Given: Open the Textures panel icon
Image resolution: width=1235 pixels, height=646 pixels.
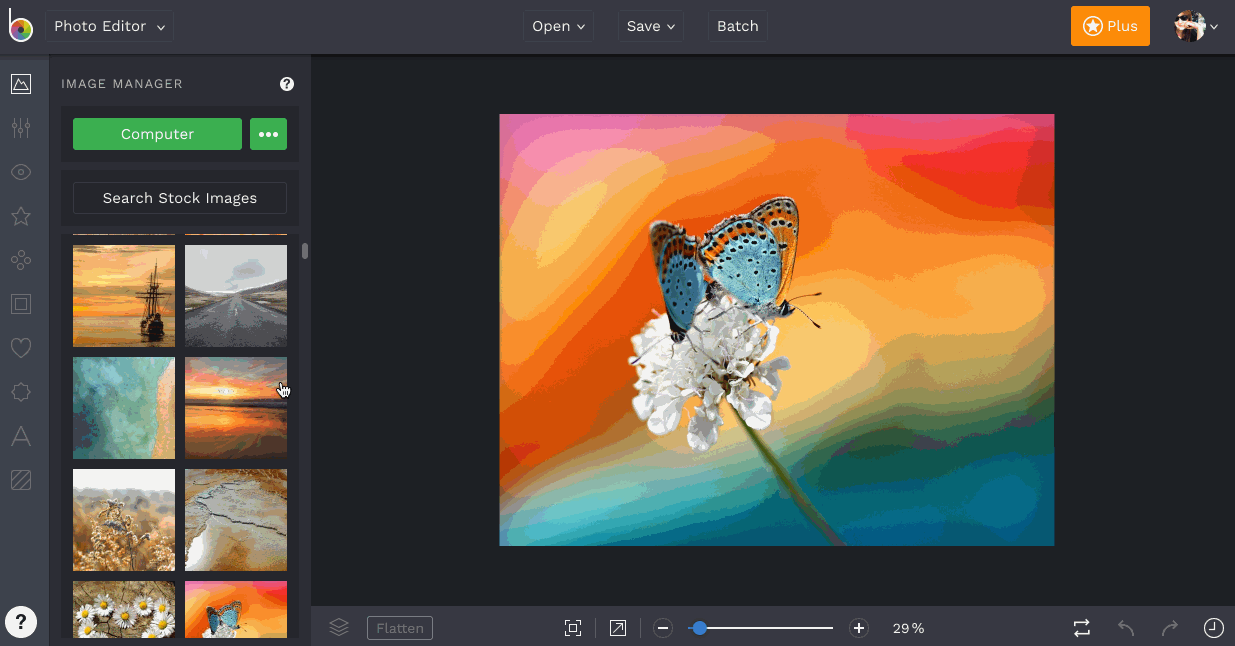Looking at the screenshot, I should 21,480.
